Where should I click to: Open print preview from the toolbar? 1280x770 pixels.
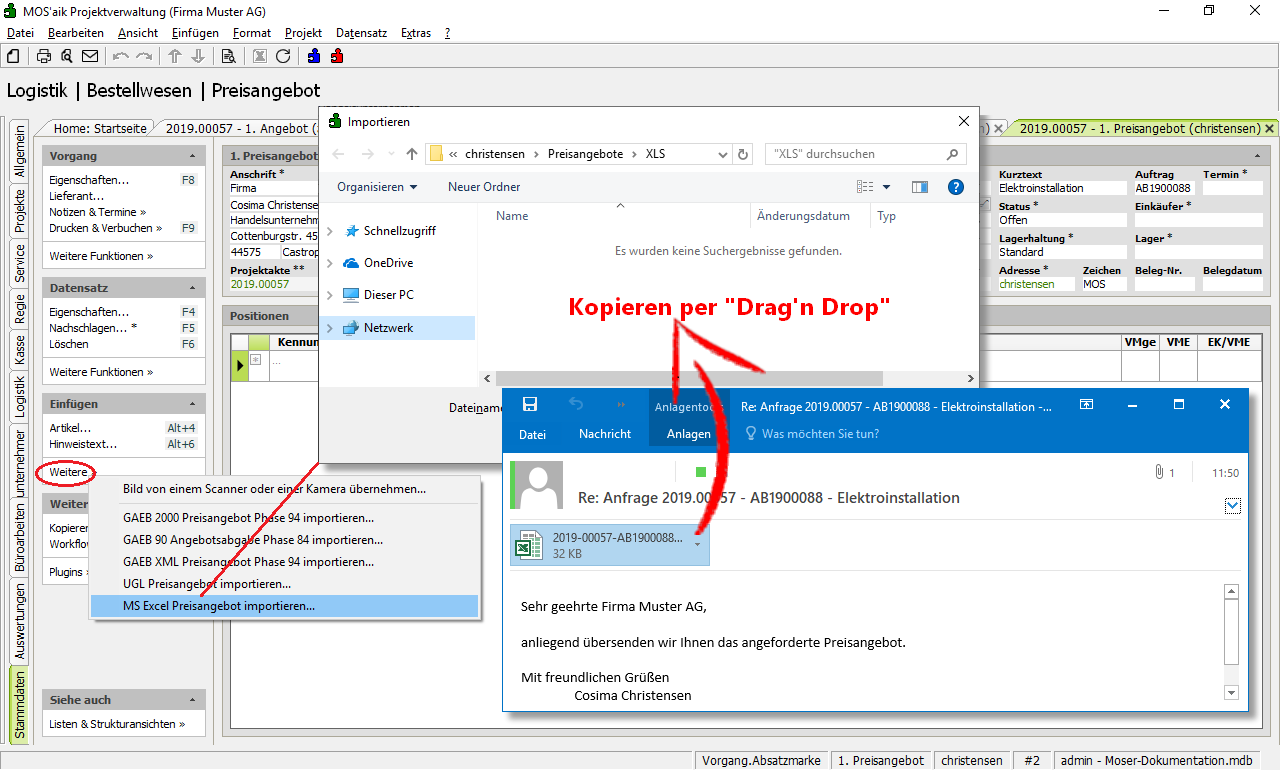(x=66, y=56)
